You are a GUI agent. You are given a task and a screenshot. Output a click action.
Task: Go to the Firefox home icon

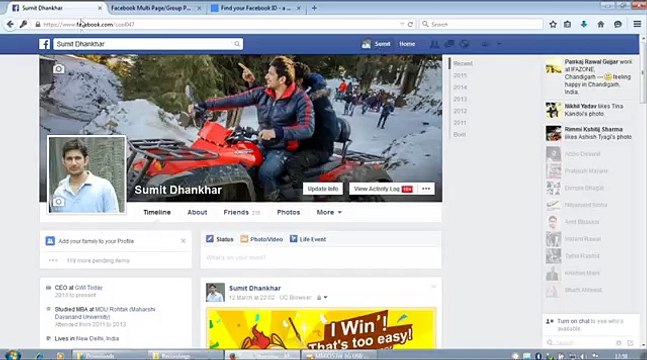pos(601,24)
